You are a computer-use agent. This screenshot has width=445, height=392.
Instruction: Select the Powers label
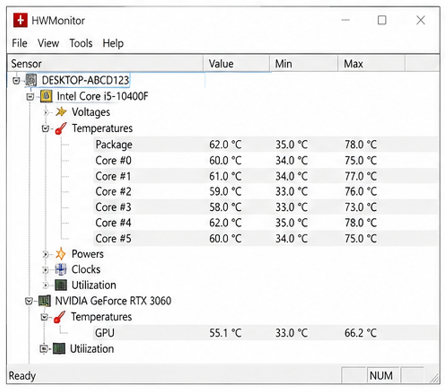pos(87,254)
